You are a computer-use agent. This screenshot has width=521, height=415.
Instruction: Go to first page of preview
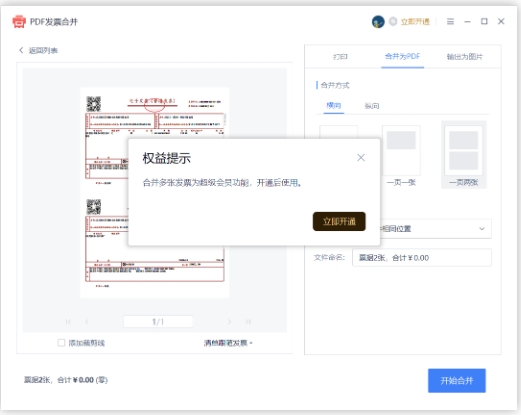(x=68, y=322)
